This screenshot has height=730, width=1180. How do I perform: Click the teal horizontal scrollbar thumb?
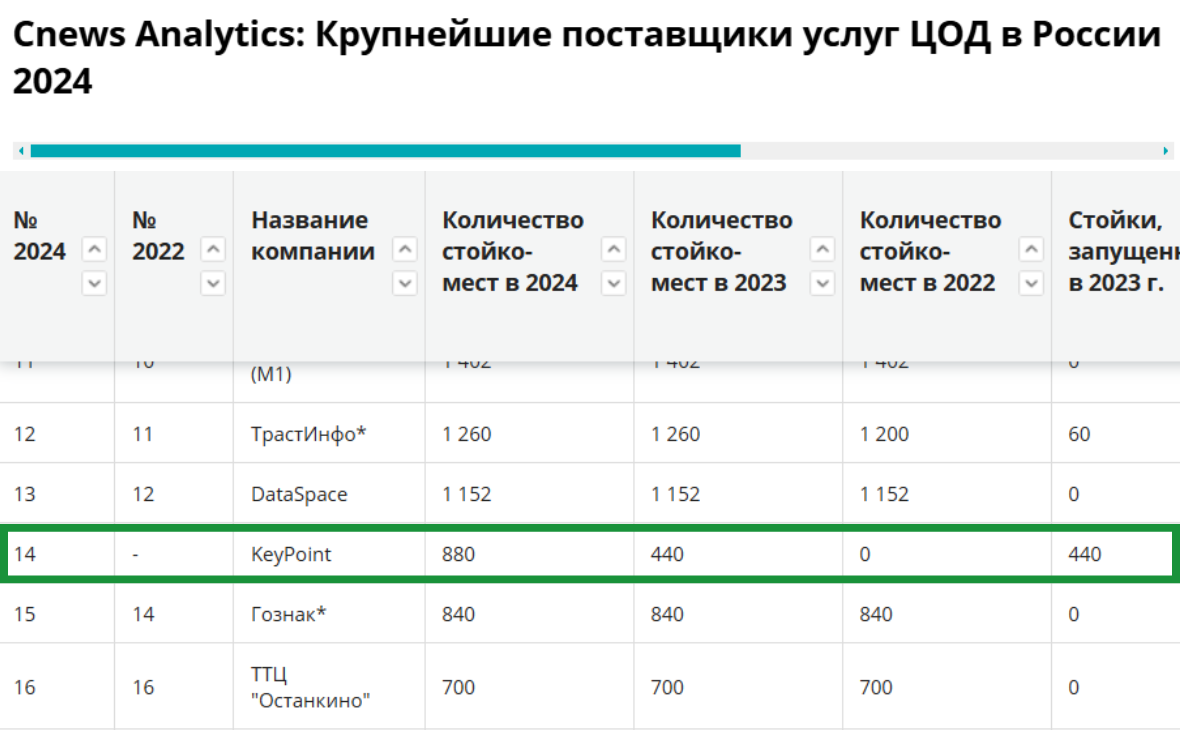click(385, 151)
